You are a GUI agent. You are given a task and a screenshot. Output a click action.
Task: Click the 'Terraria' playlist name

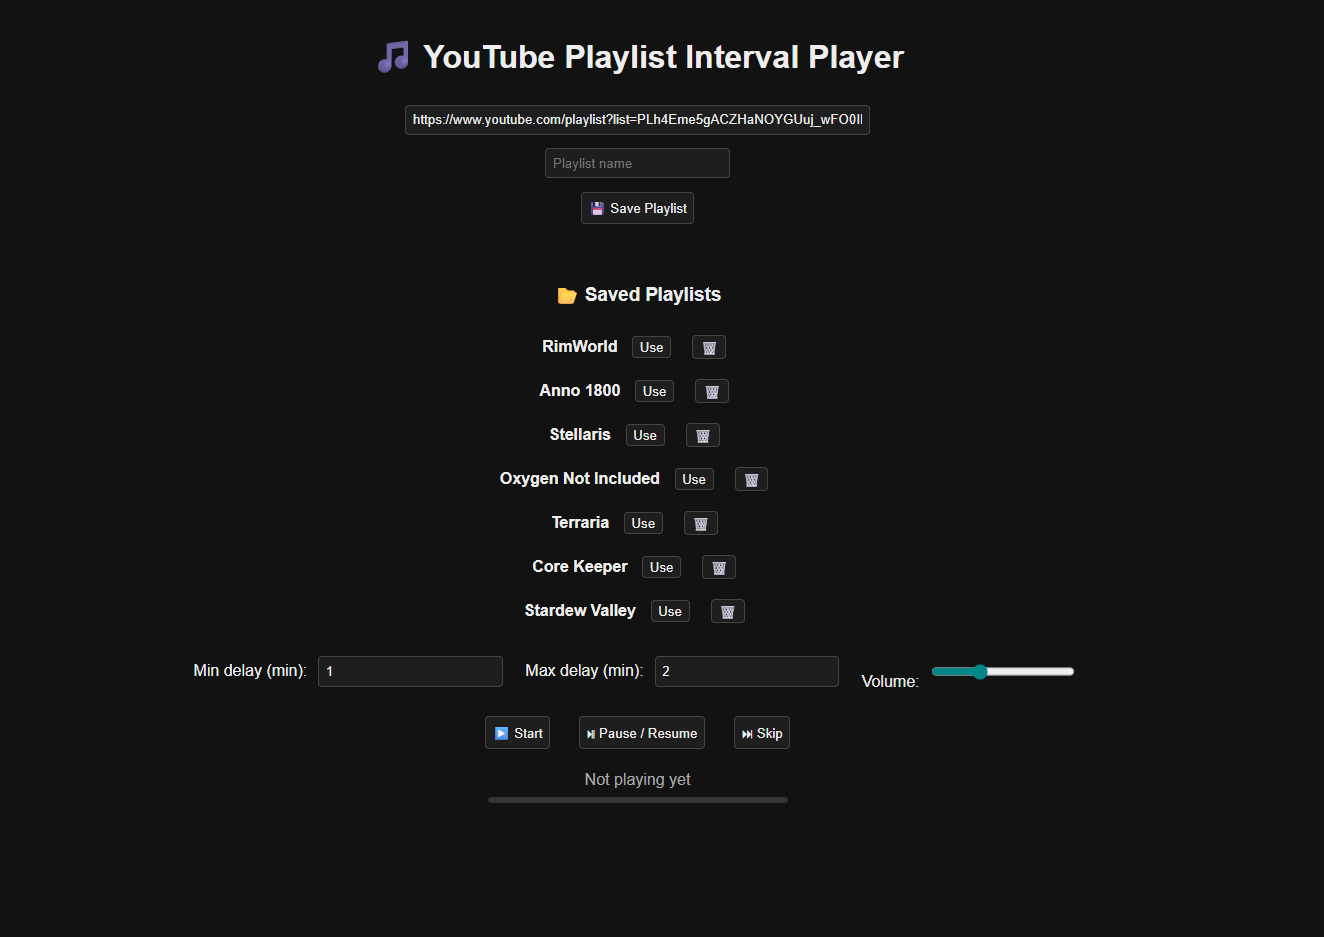580,522
